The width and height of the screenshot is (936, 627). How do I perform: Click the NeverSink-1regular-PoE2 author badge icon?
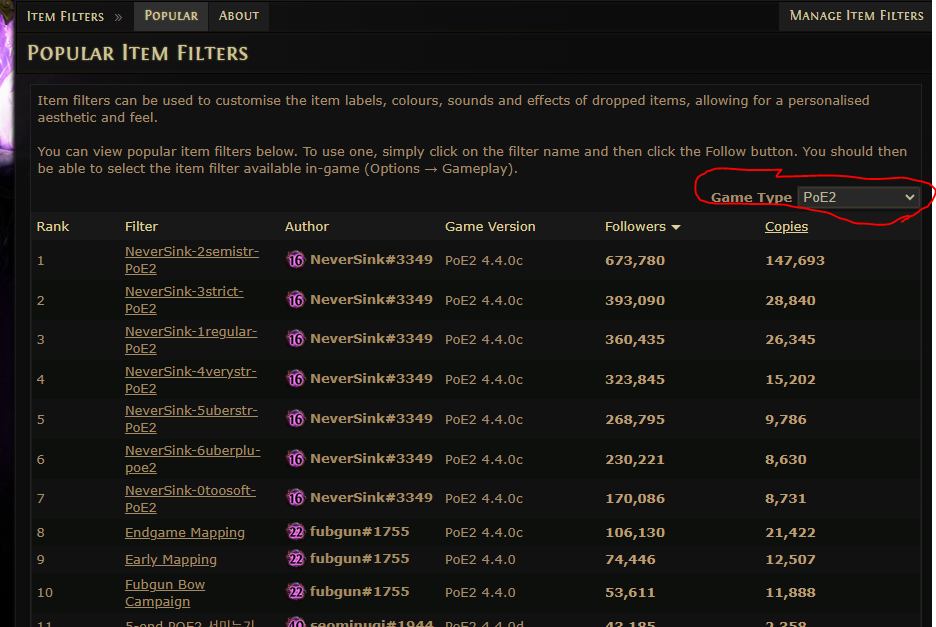click(295, 339)
